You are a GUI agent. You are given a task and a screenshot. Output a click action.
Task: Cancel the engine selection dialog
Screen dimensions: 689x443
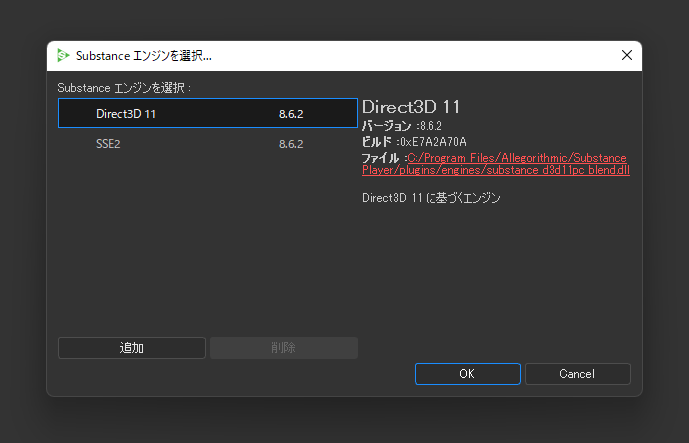(x=578, y=374)
